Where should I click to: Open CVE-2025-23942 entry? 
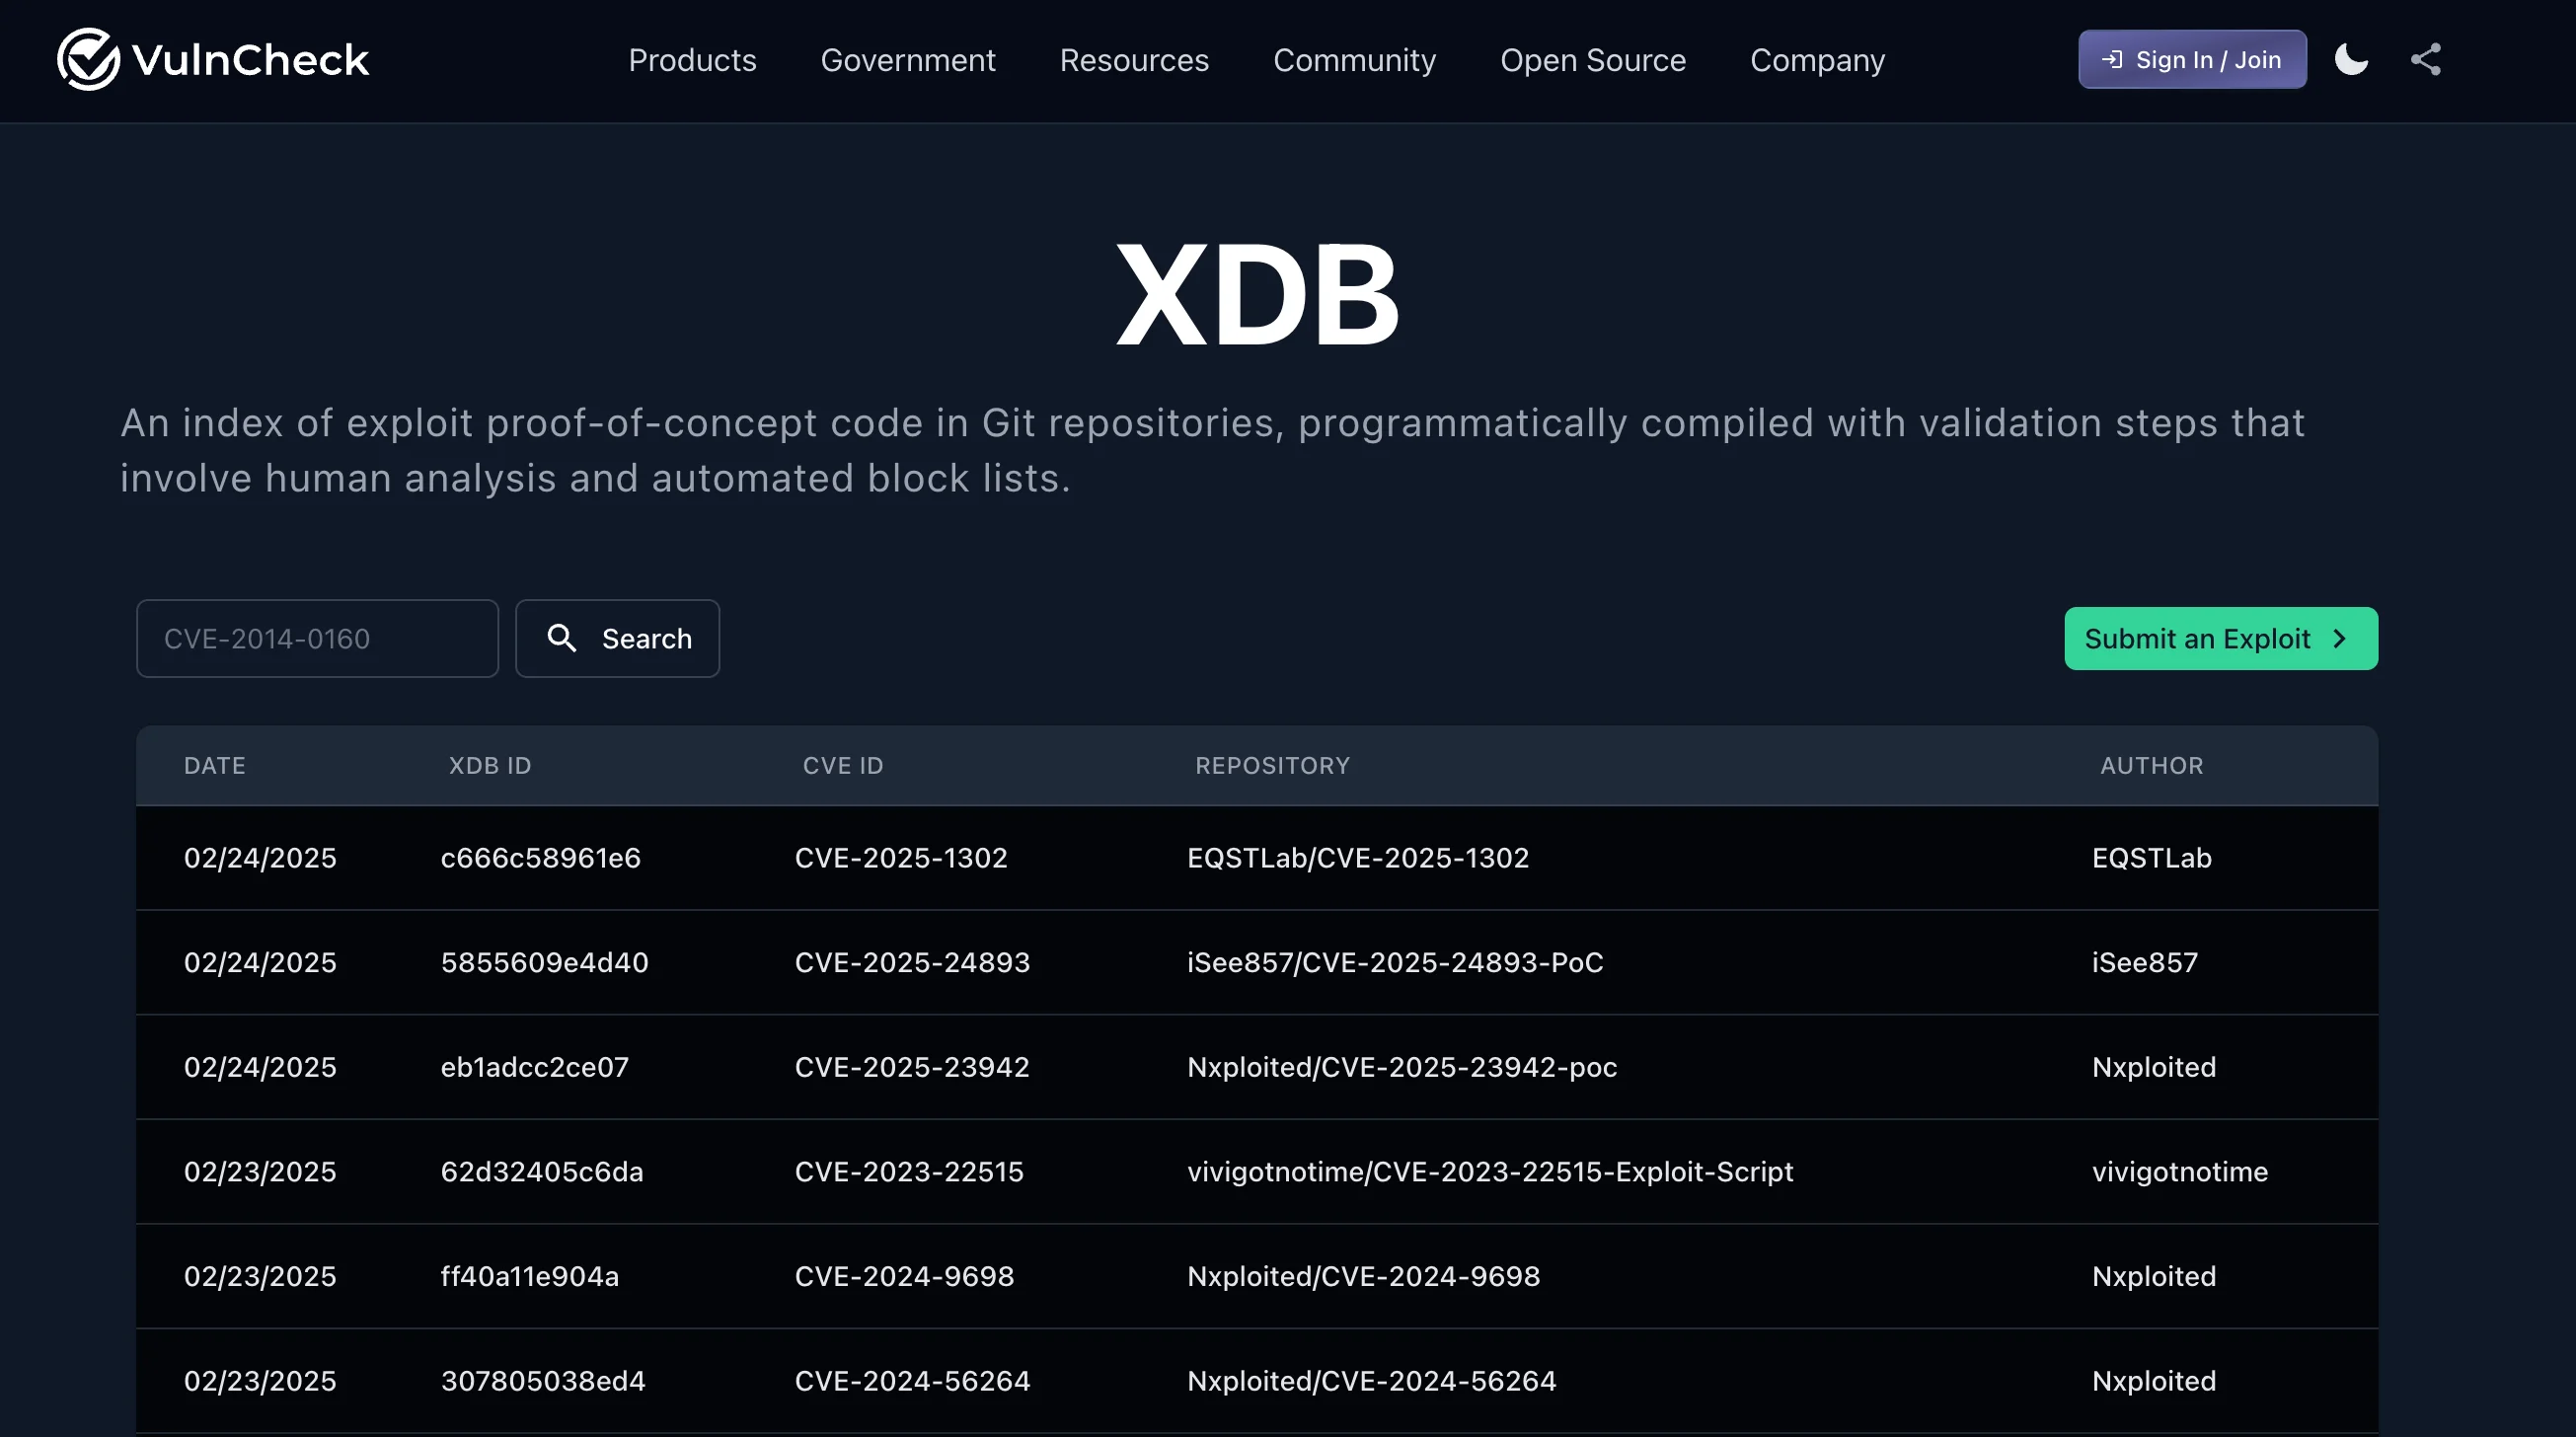912,1067
